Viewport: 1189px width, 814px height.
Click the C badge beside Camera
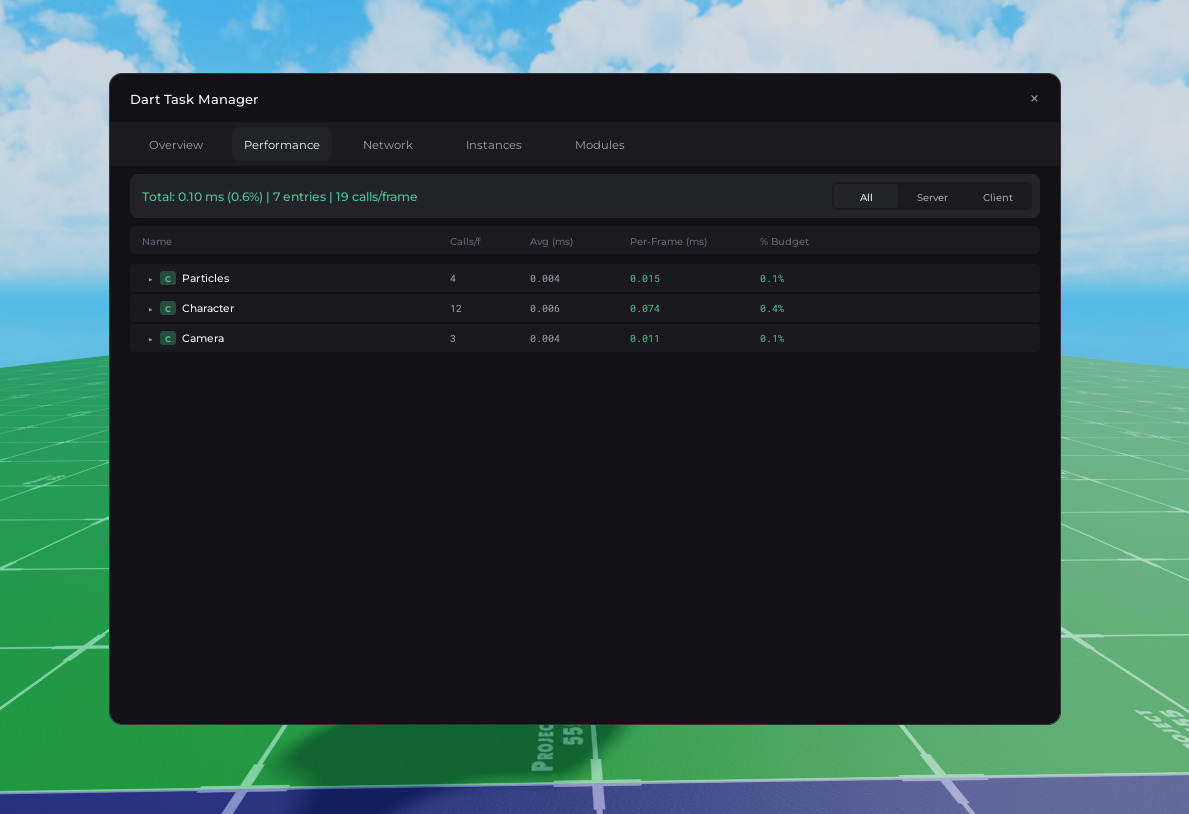coord(168,338)
